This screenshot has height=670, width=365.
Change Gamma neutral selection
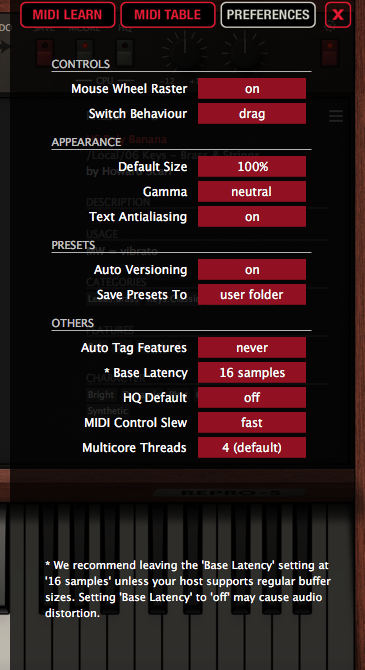252,191
